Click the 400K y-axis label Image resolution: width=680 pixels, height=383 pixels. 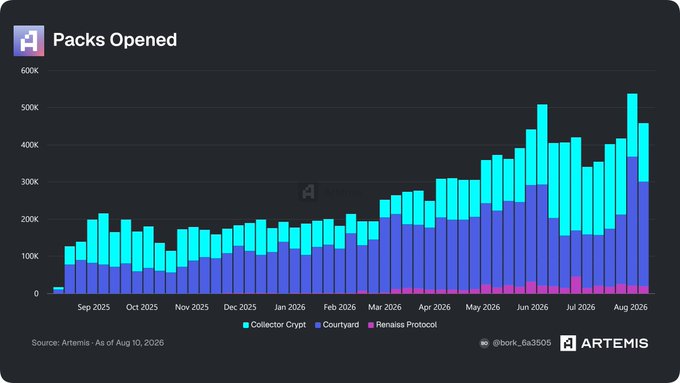[x=29, y=145]
